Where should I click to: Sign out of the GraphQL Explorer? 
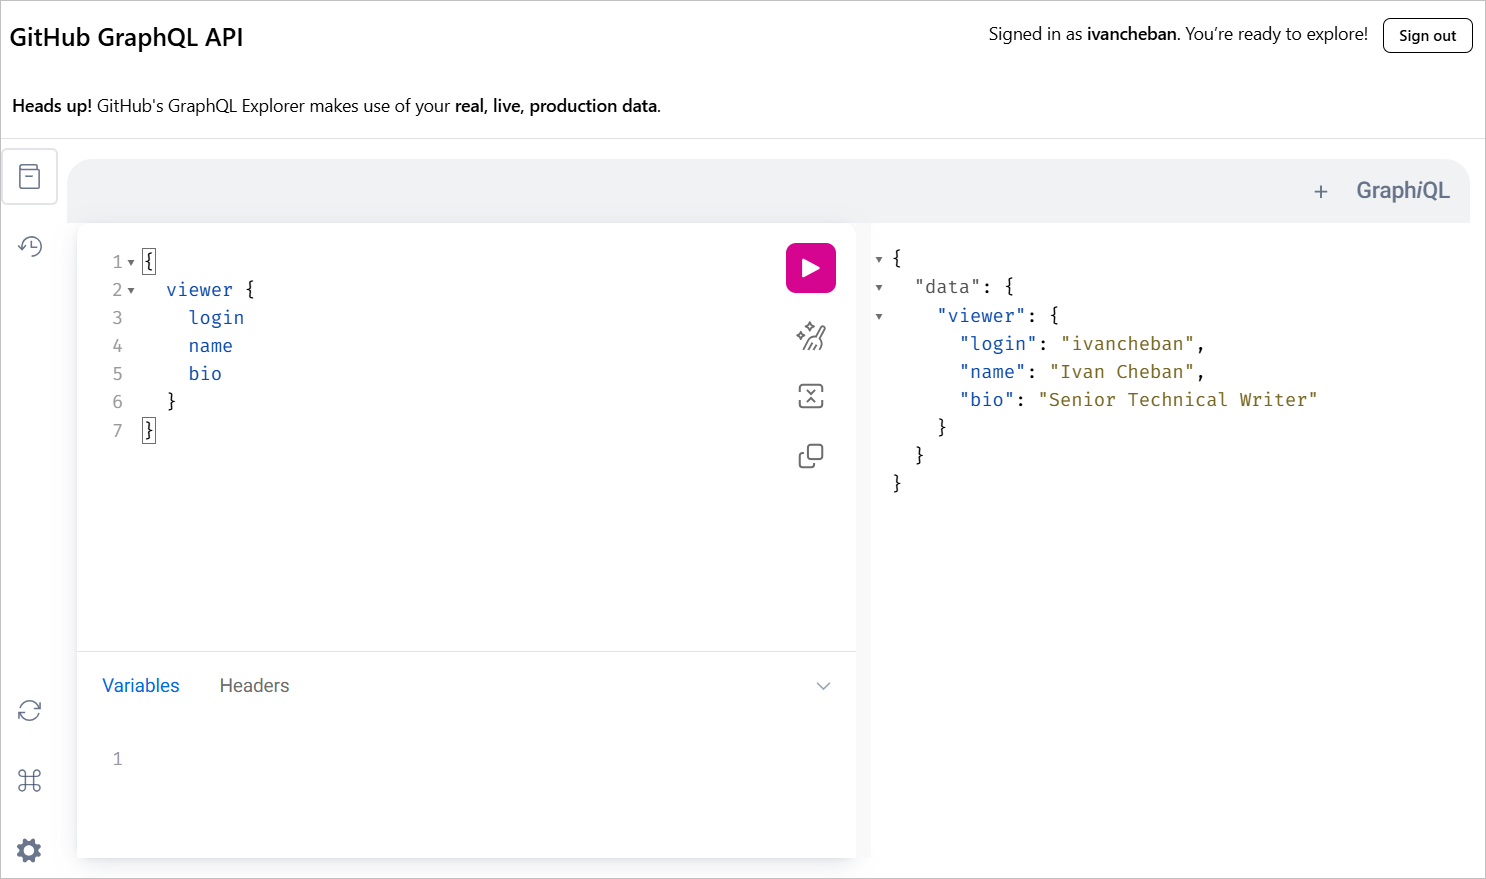pos(1427,35)
